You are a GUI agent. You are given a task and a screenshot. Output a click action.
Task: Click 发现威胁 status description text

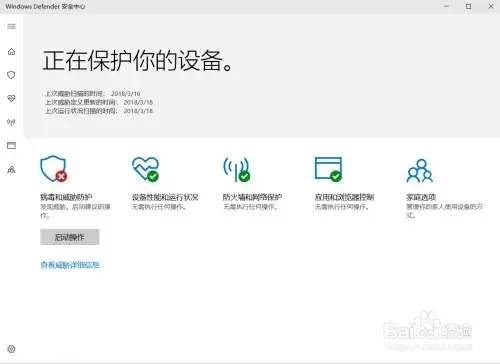point(75,211)
